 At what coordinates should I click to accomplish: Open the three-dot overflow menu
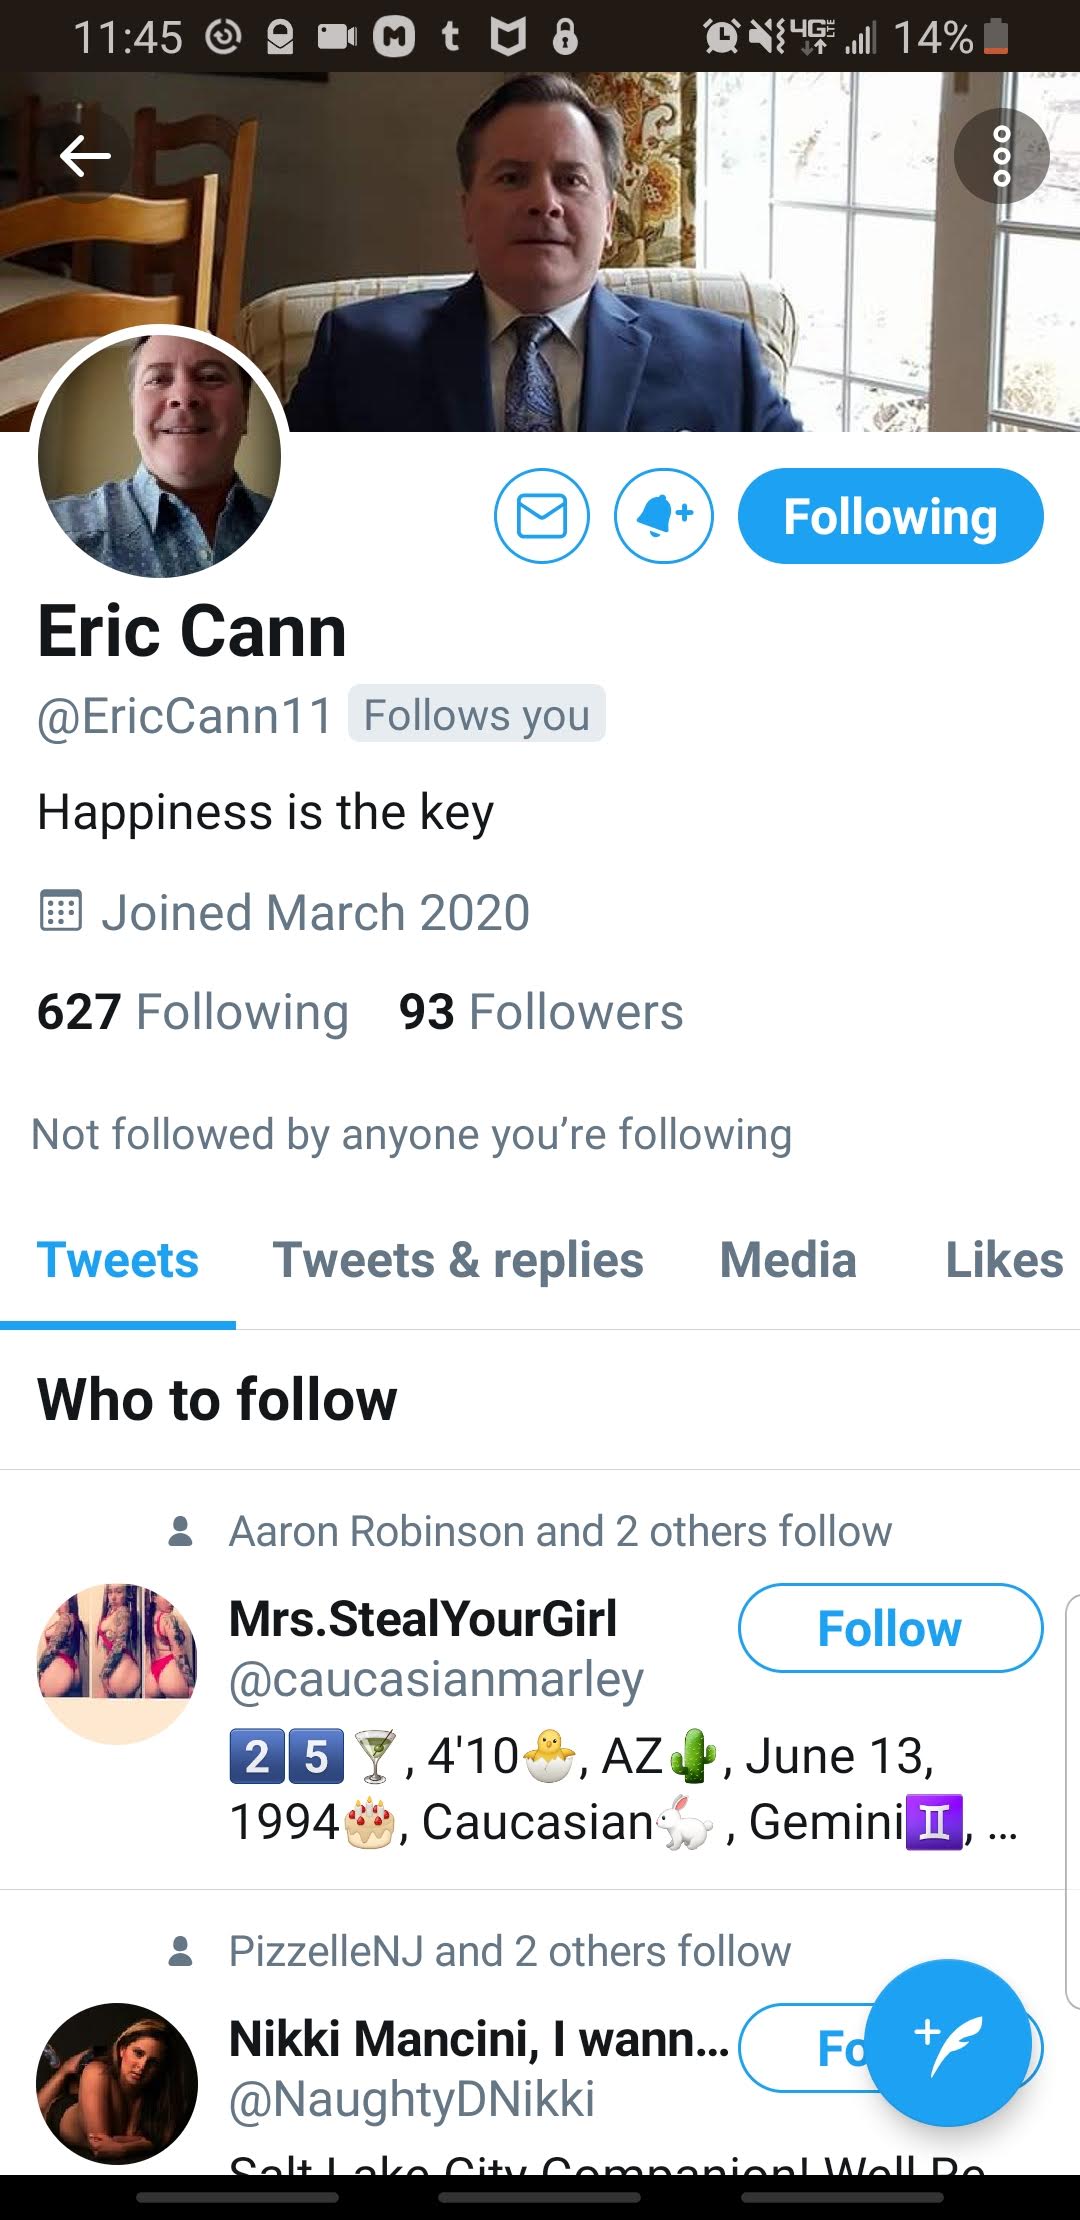coord(1001,156)
